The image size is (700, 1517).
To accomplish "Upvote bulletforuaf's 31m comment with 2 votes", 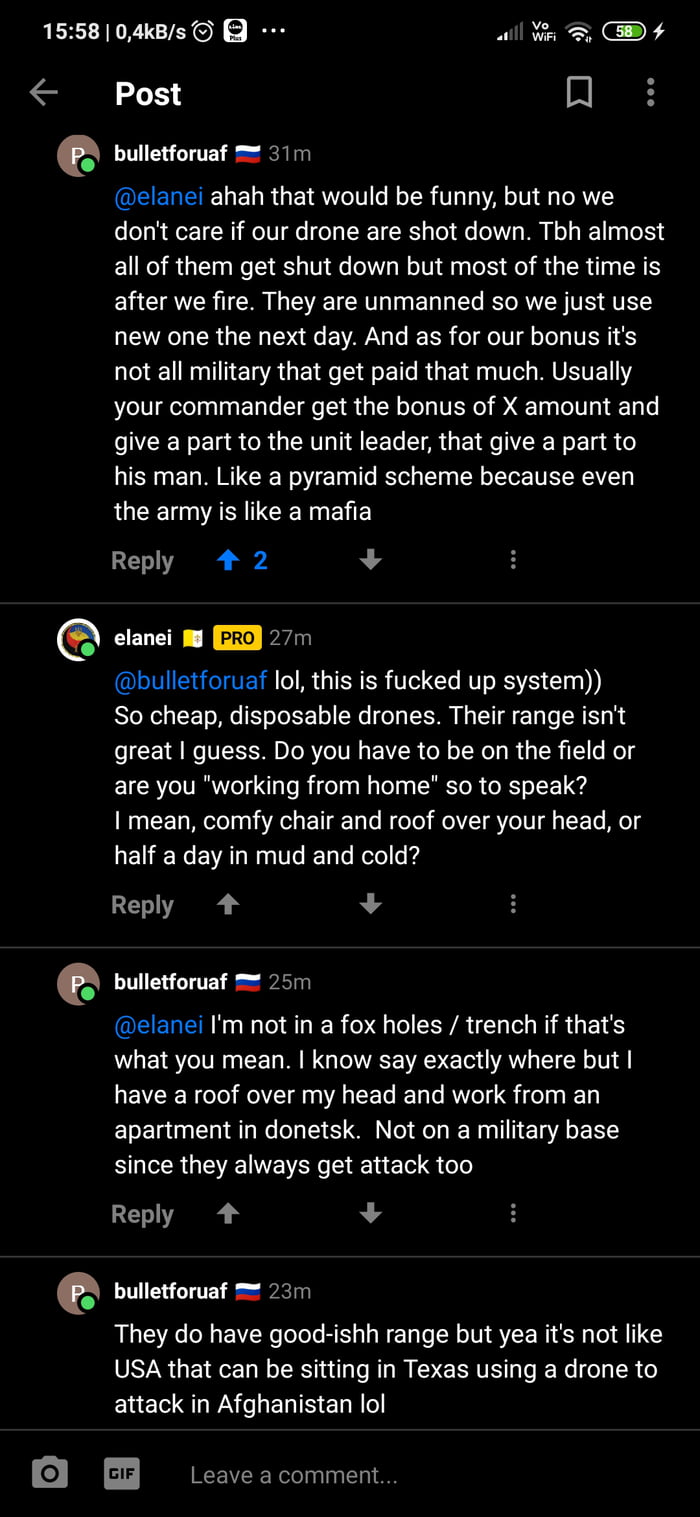I will click(x=229, y=561).
